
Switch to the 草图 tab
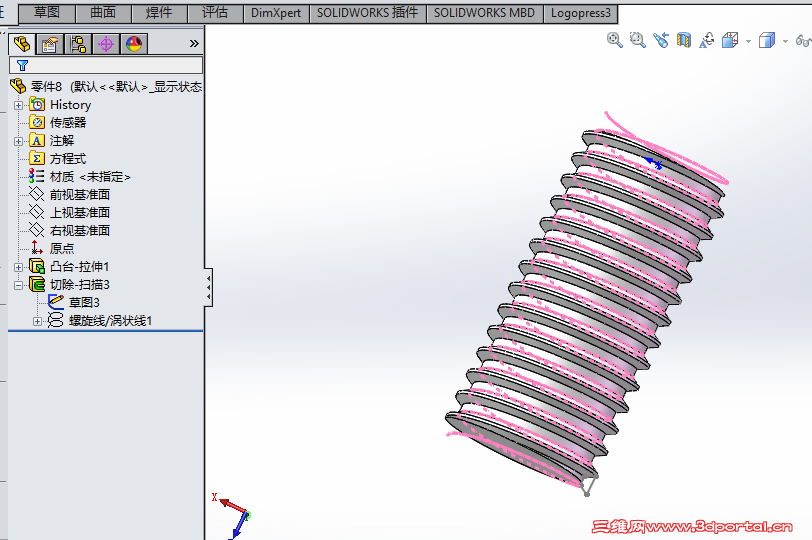tap(47, 13)
